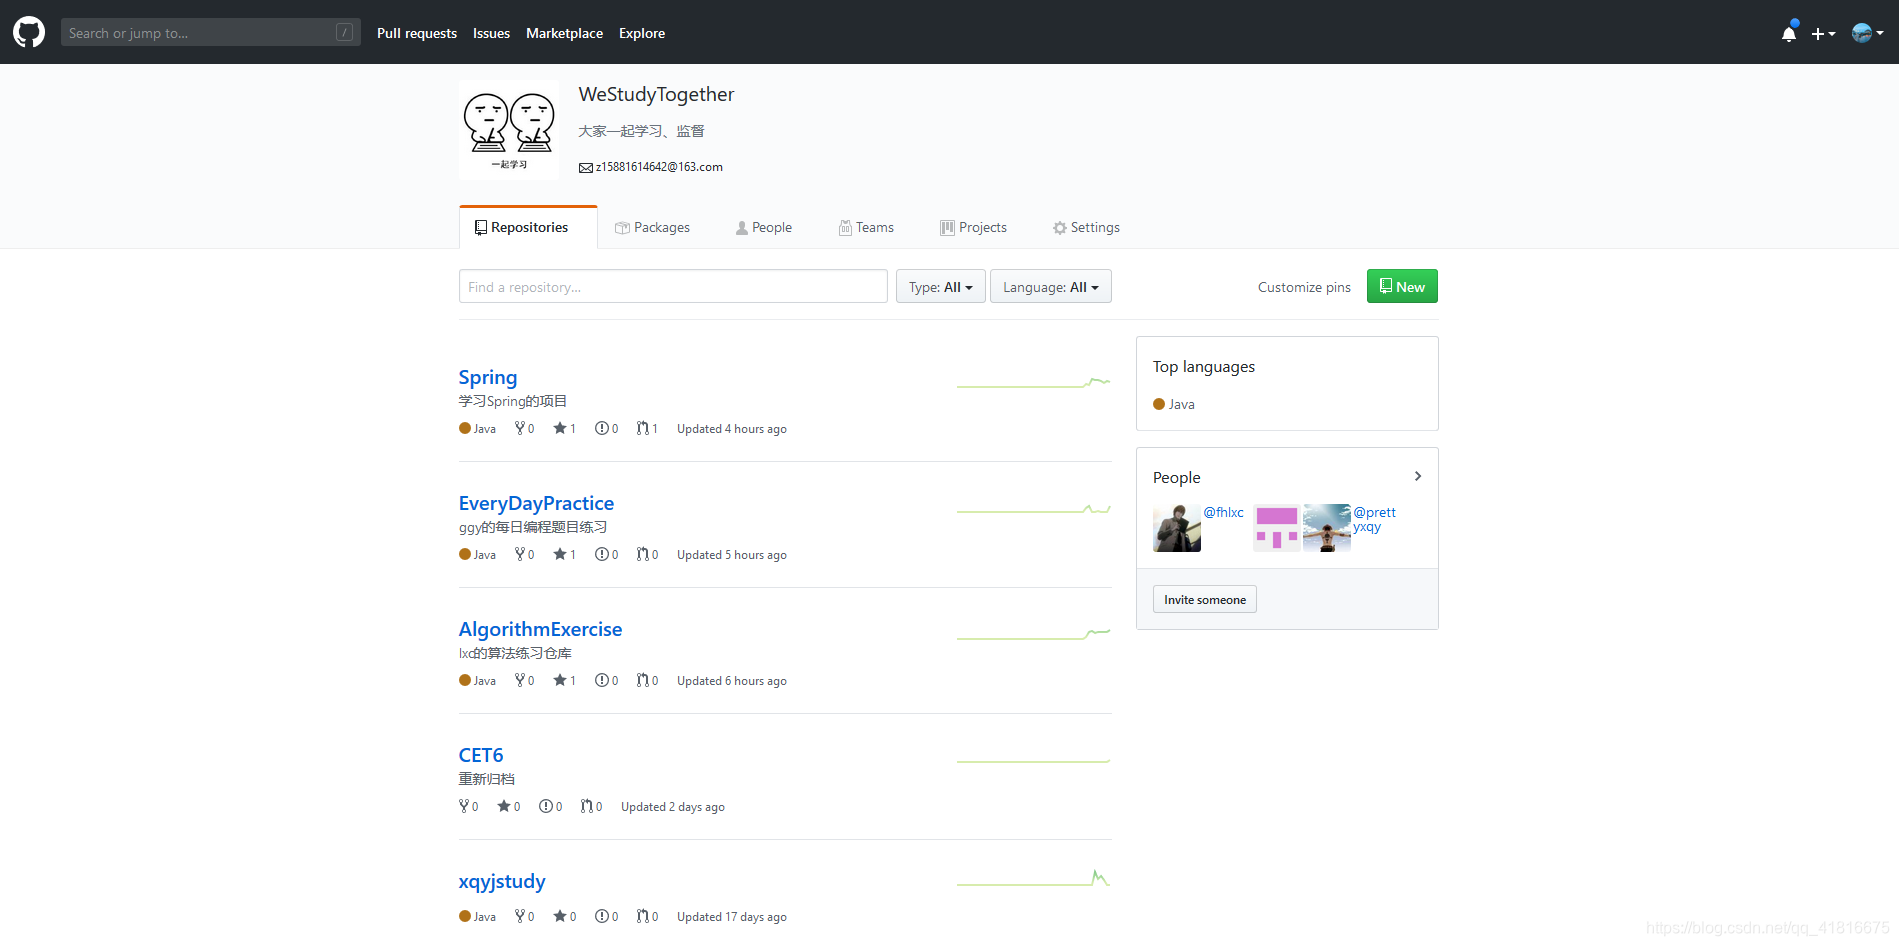Open the @fhlxc member profile link
The image size is (1899, 946).
(x=1224, y=512)
